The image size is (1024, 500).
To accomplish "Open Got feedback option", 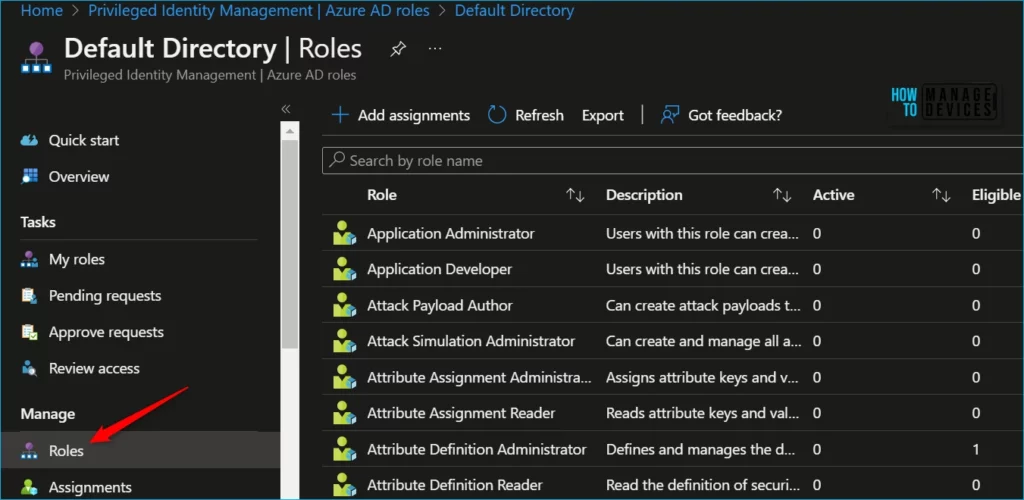I will click(x=721, y=115).
